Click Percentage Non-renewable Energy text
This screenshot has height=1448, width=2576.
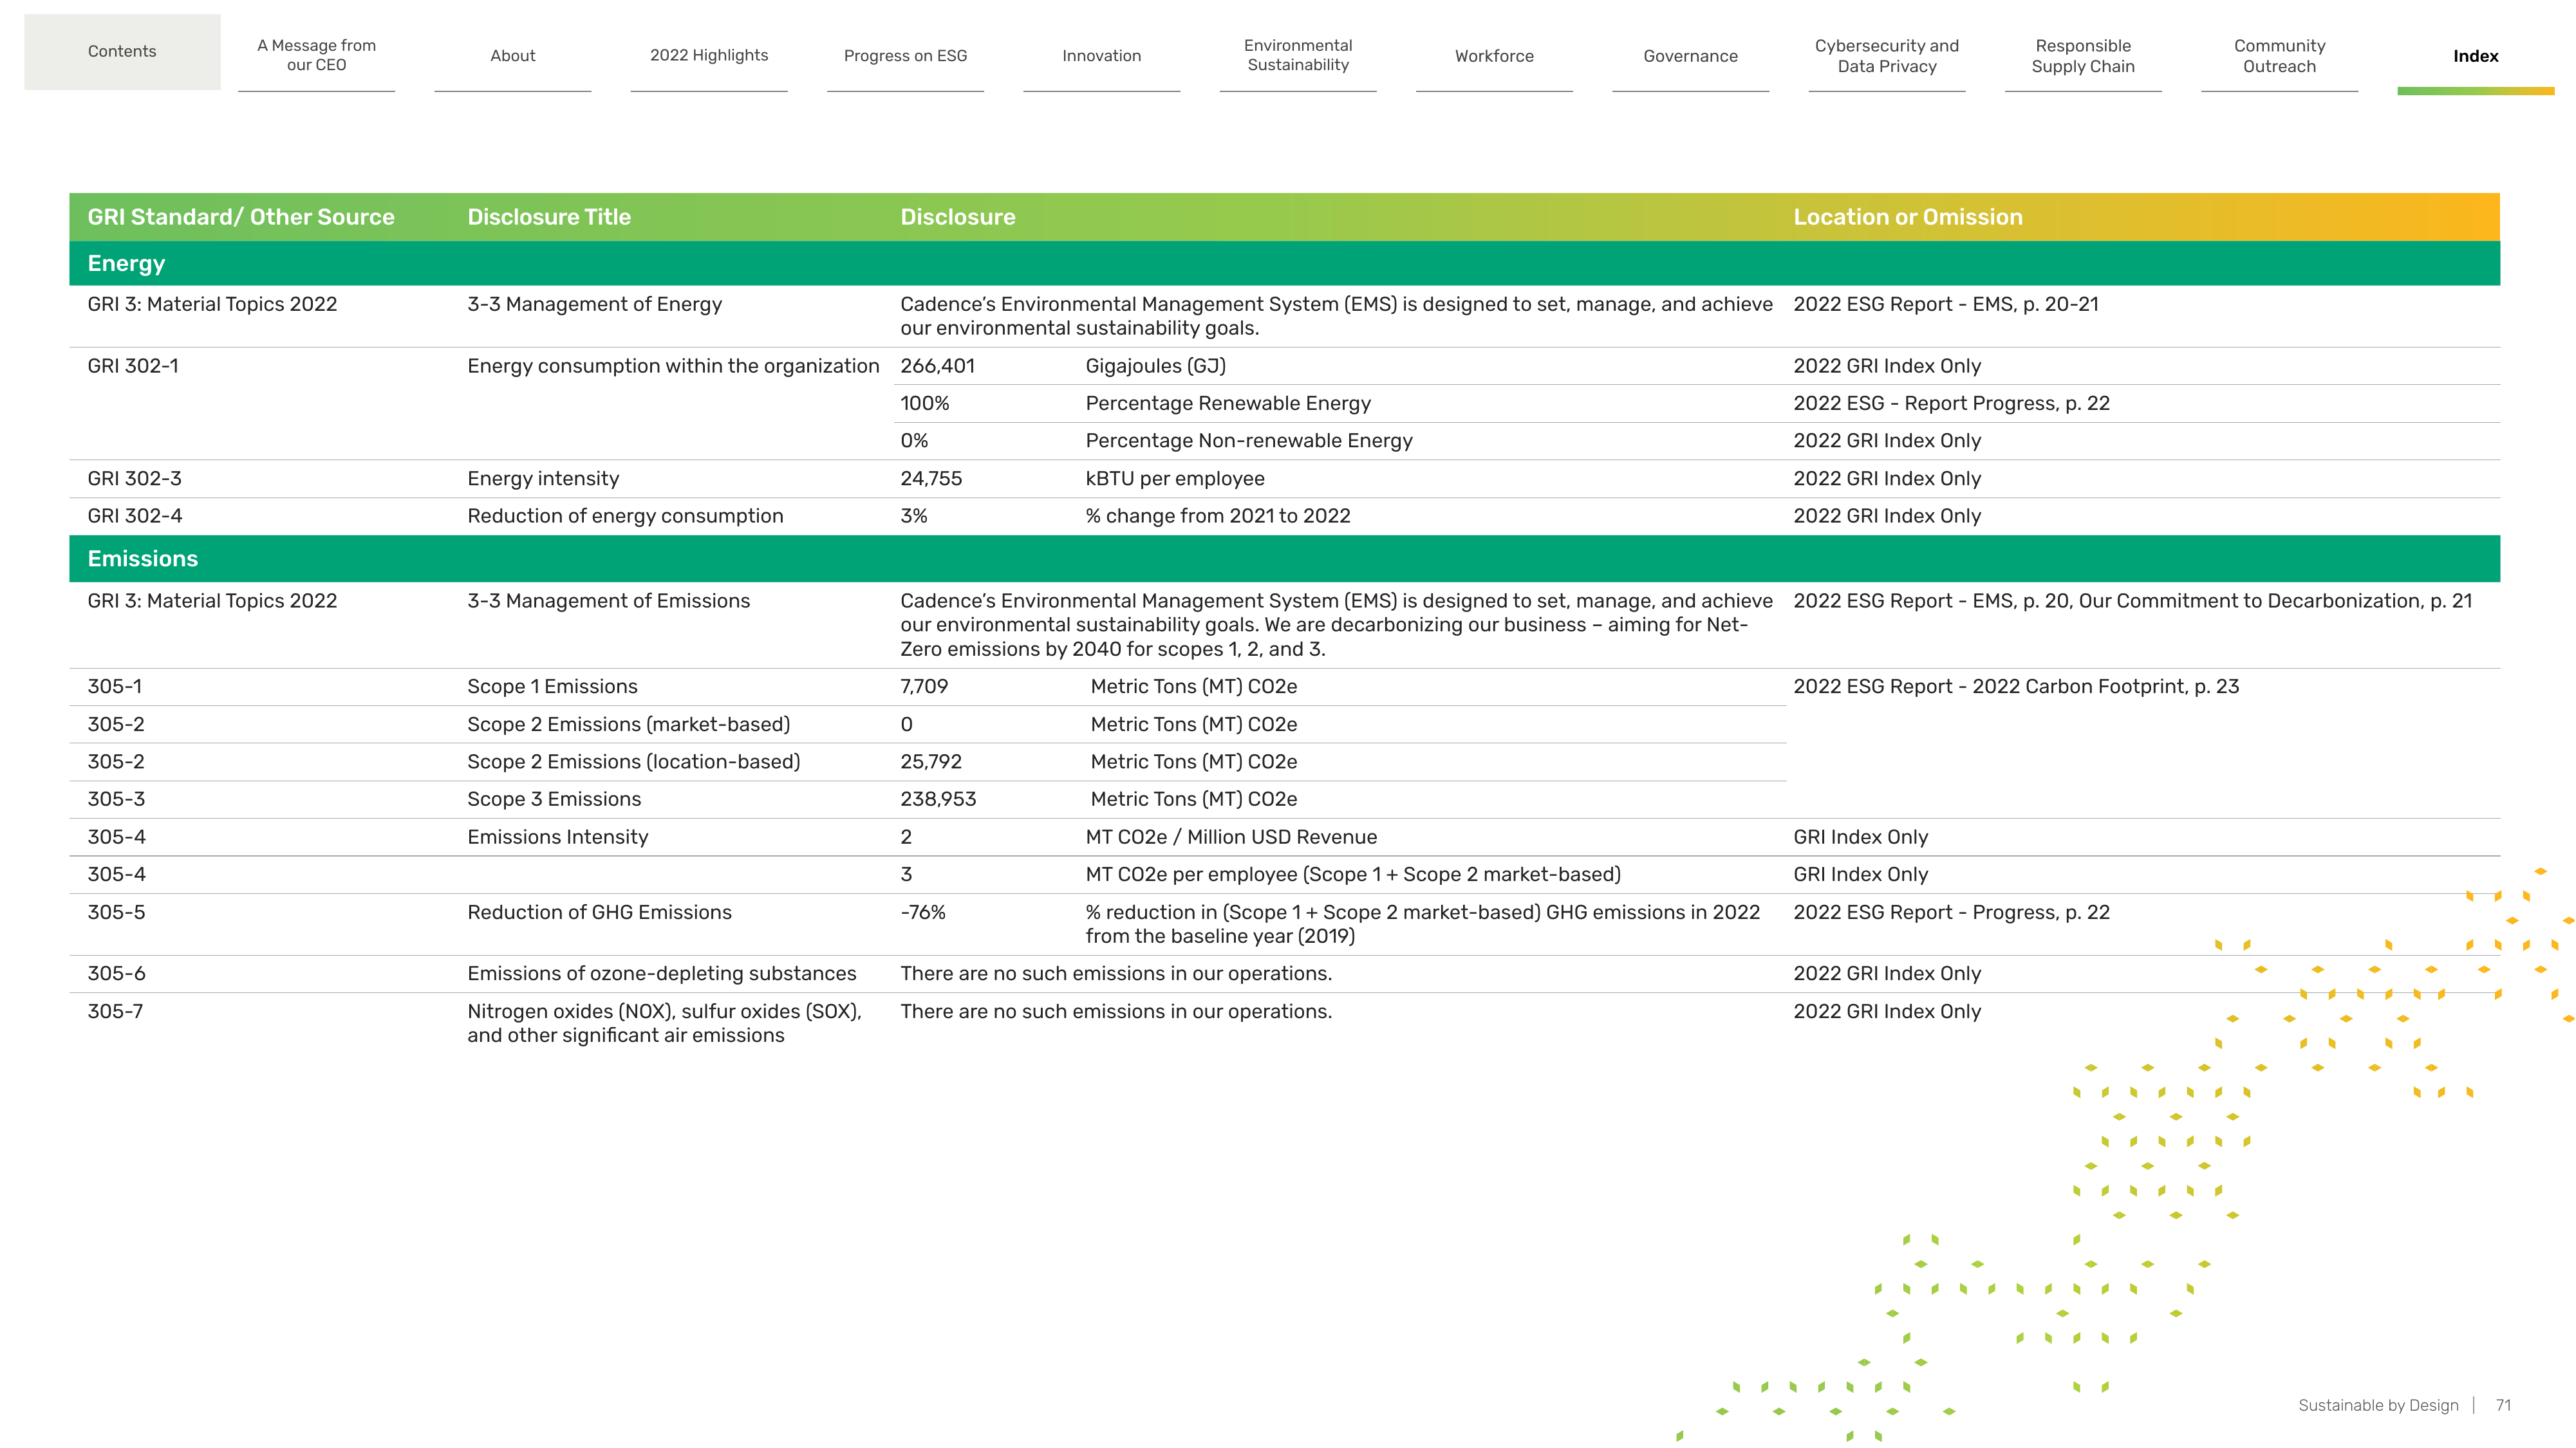(1249, 441)
